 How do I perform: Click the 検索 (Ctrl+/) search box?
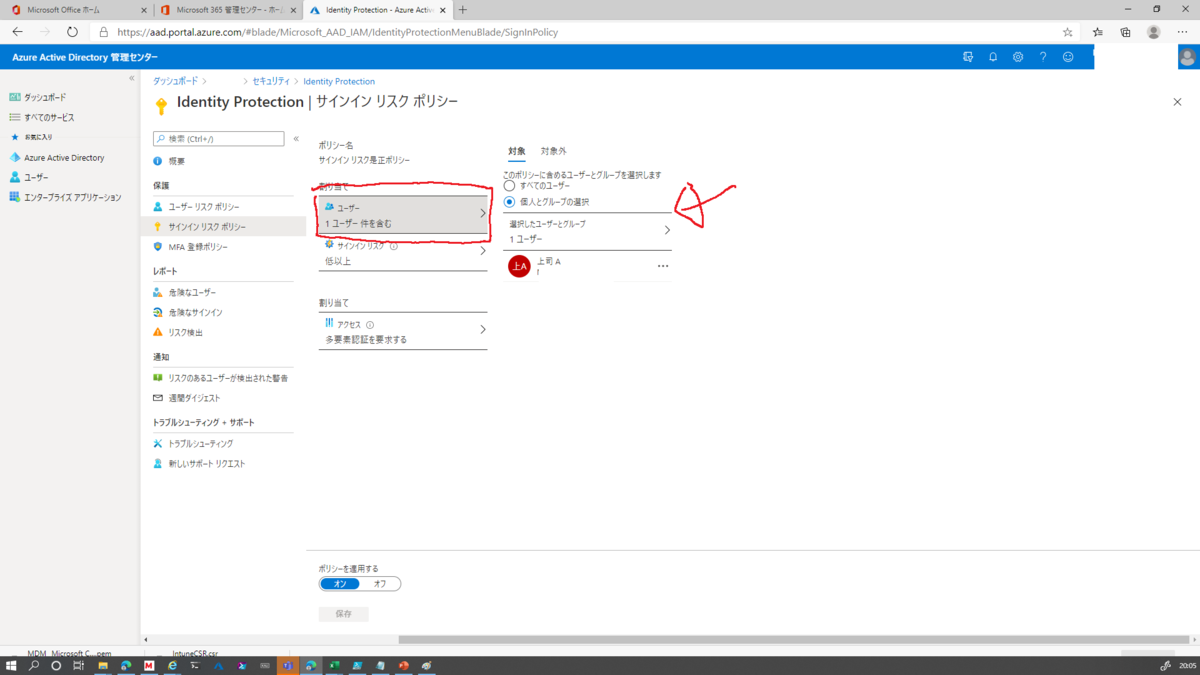219,139
